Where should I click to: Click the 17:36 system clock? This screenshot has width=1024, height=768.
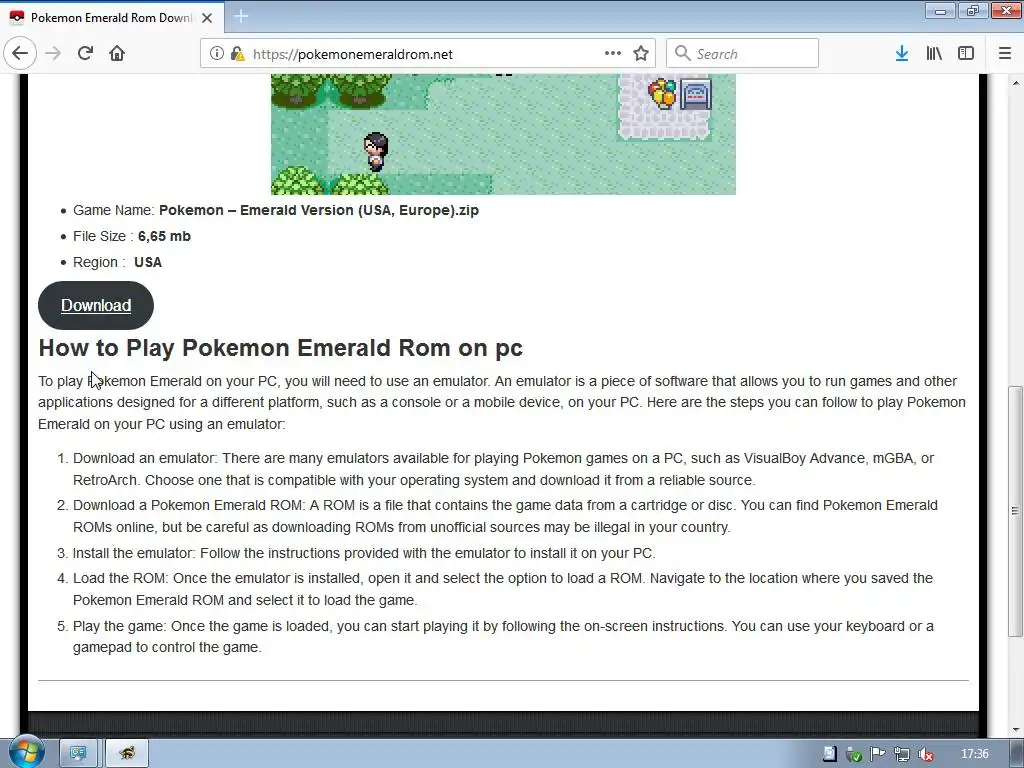pyautogui.click(x=975, y=754)
